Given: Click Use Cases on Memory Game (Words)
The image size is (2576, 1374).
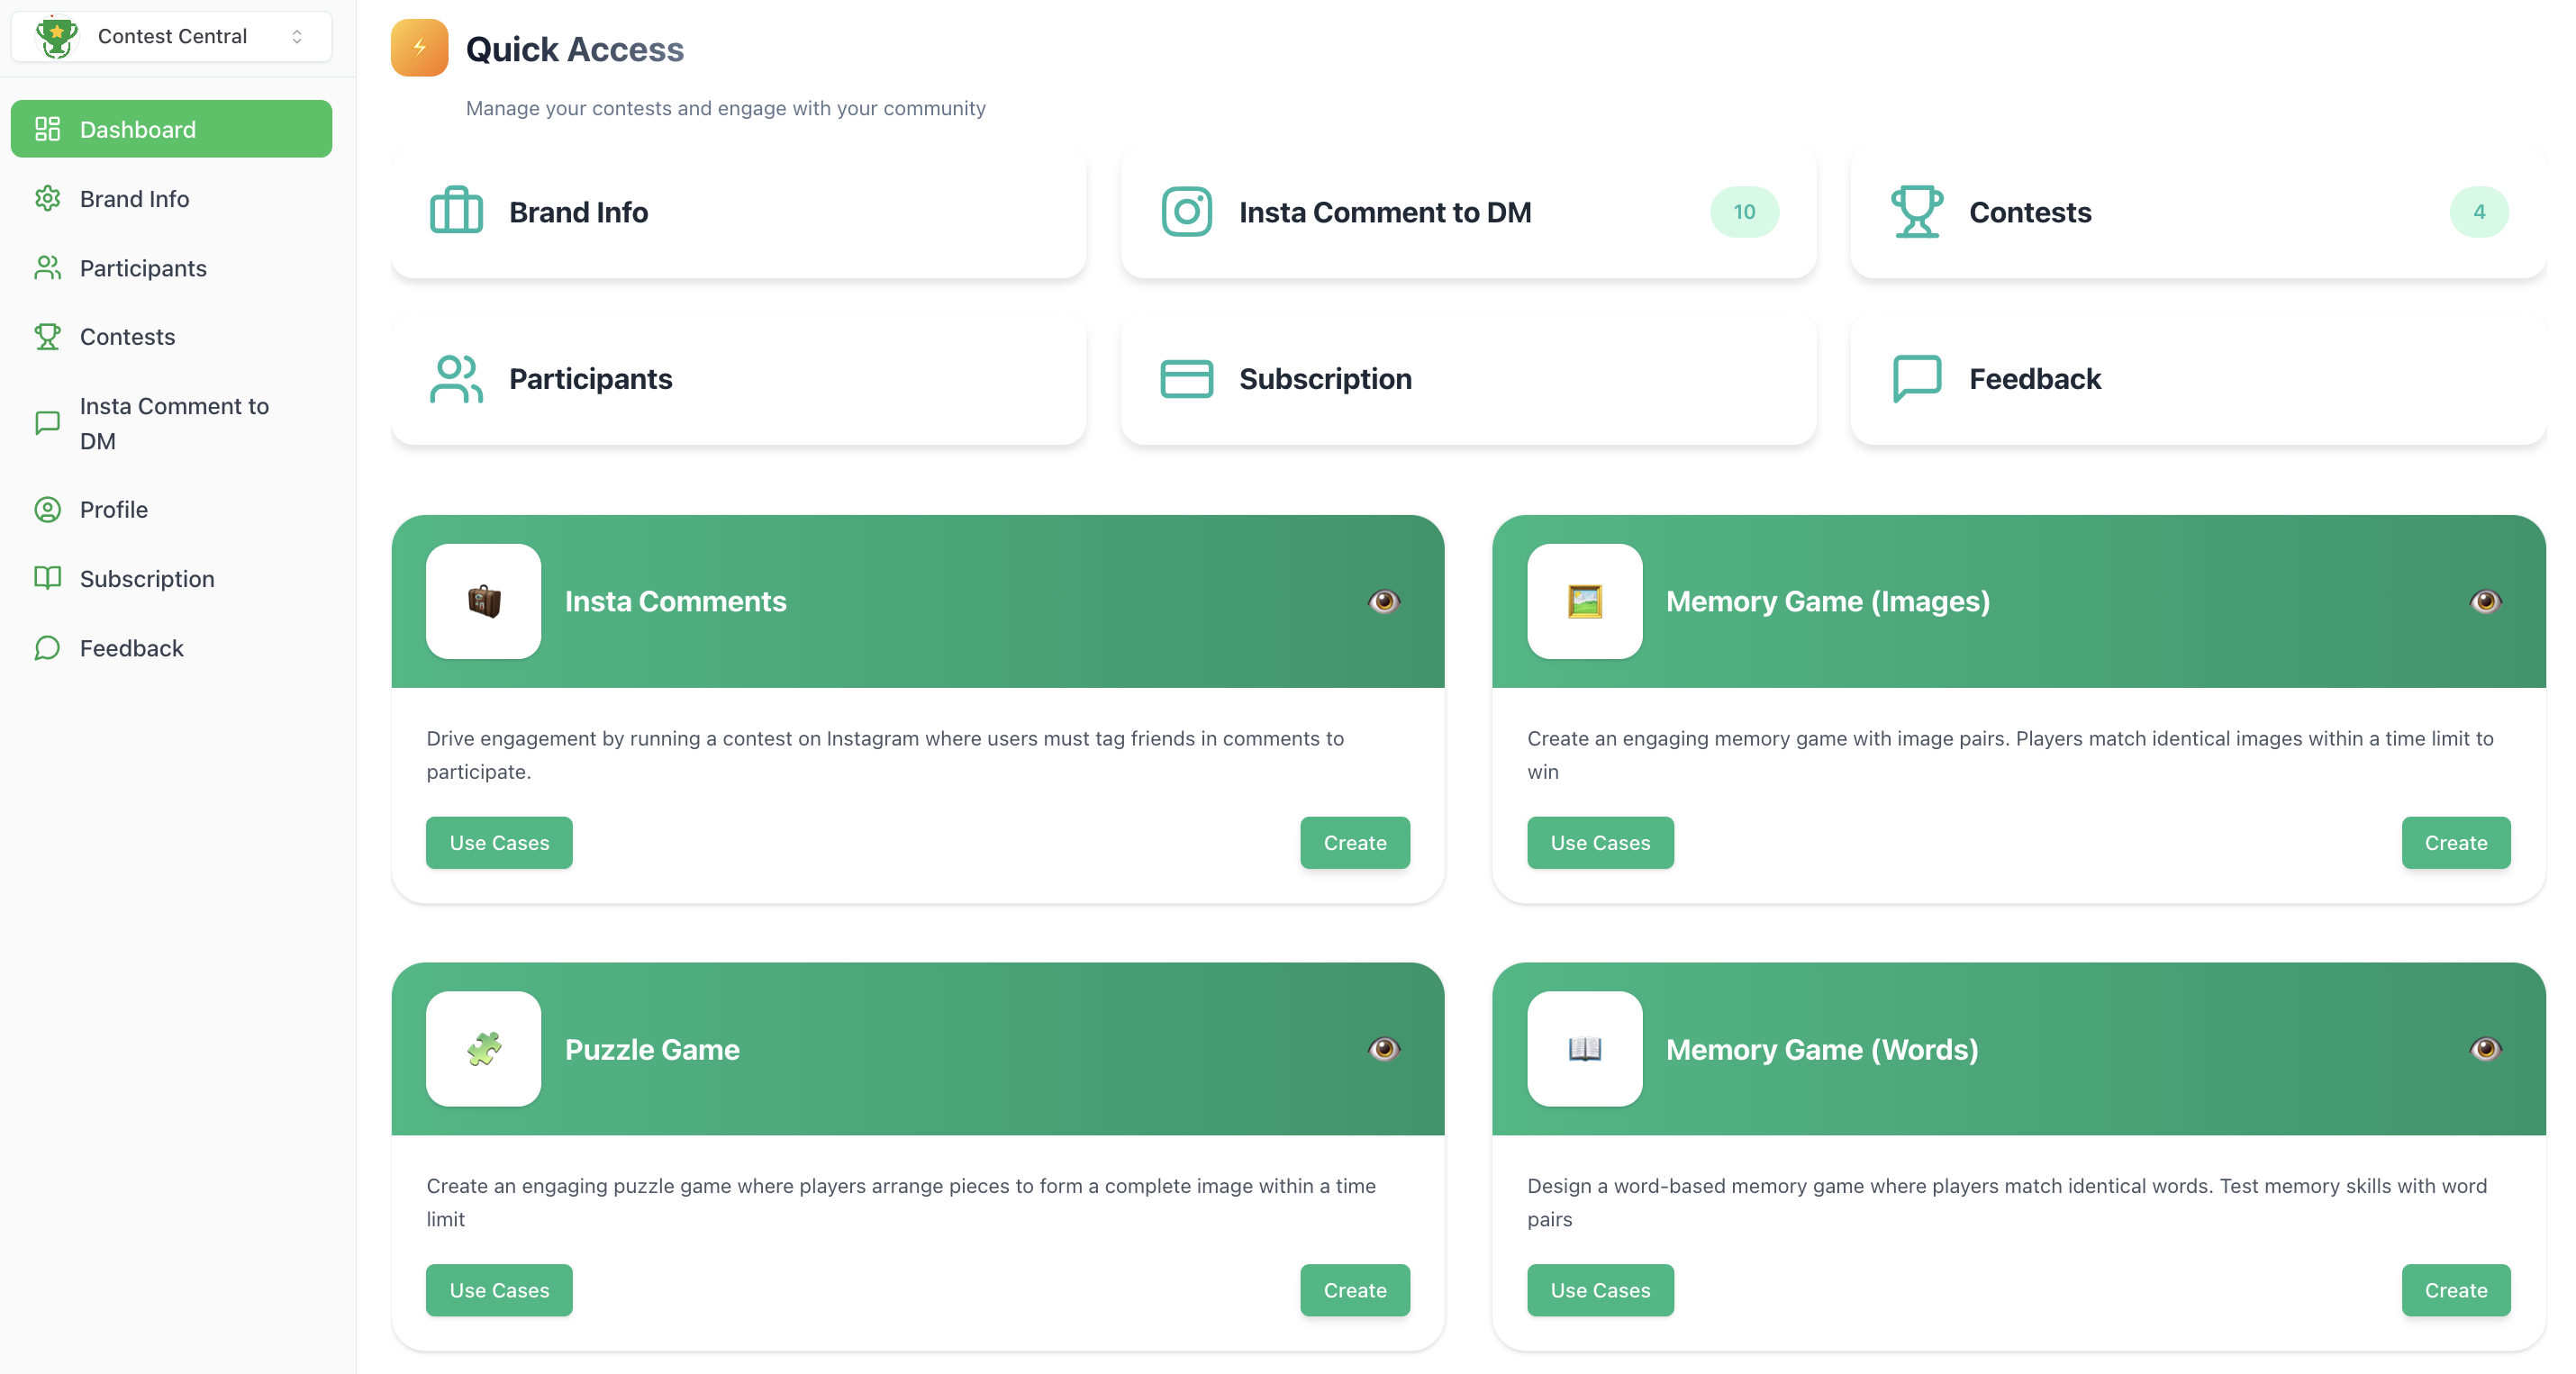Looking at the screenshot, I should pyautogui.click(x=1599, y=1290).
